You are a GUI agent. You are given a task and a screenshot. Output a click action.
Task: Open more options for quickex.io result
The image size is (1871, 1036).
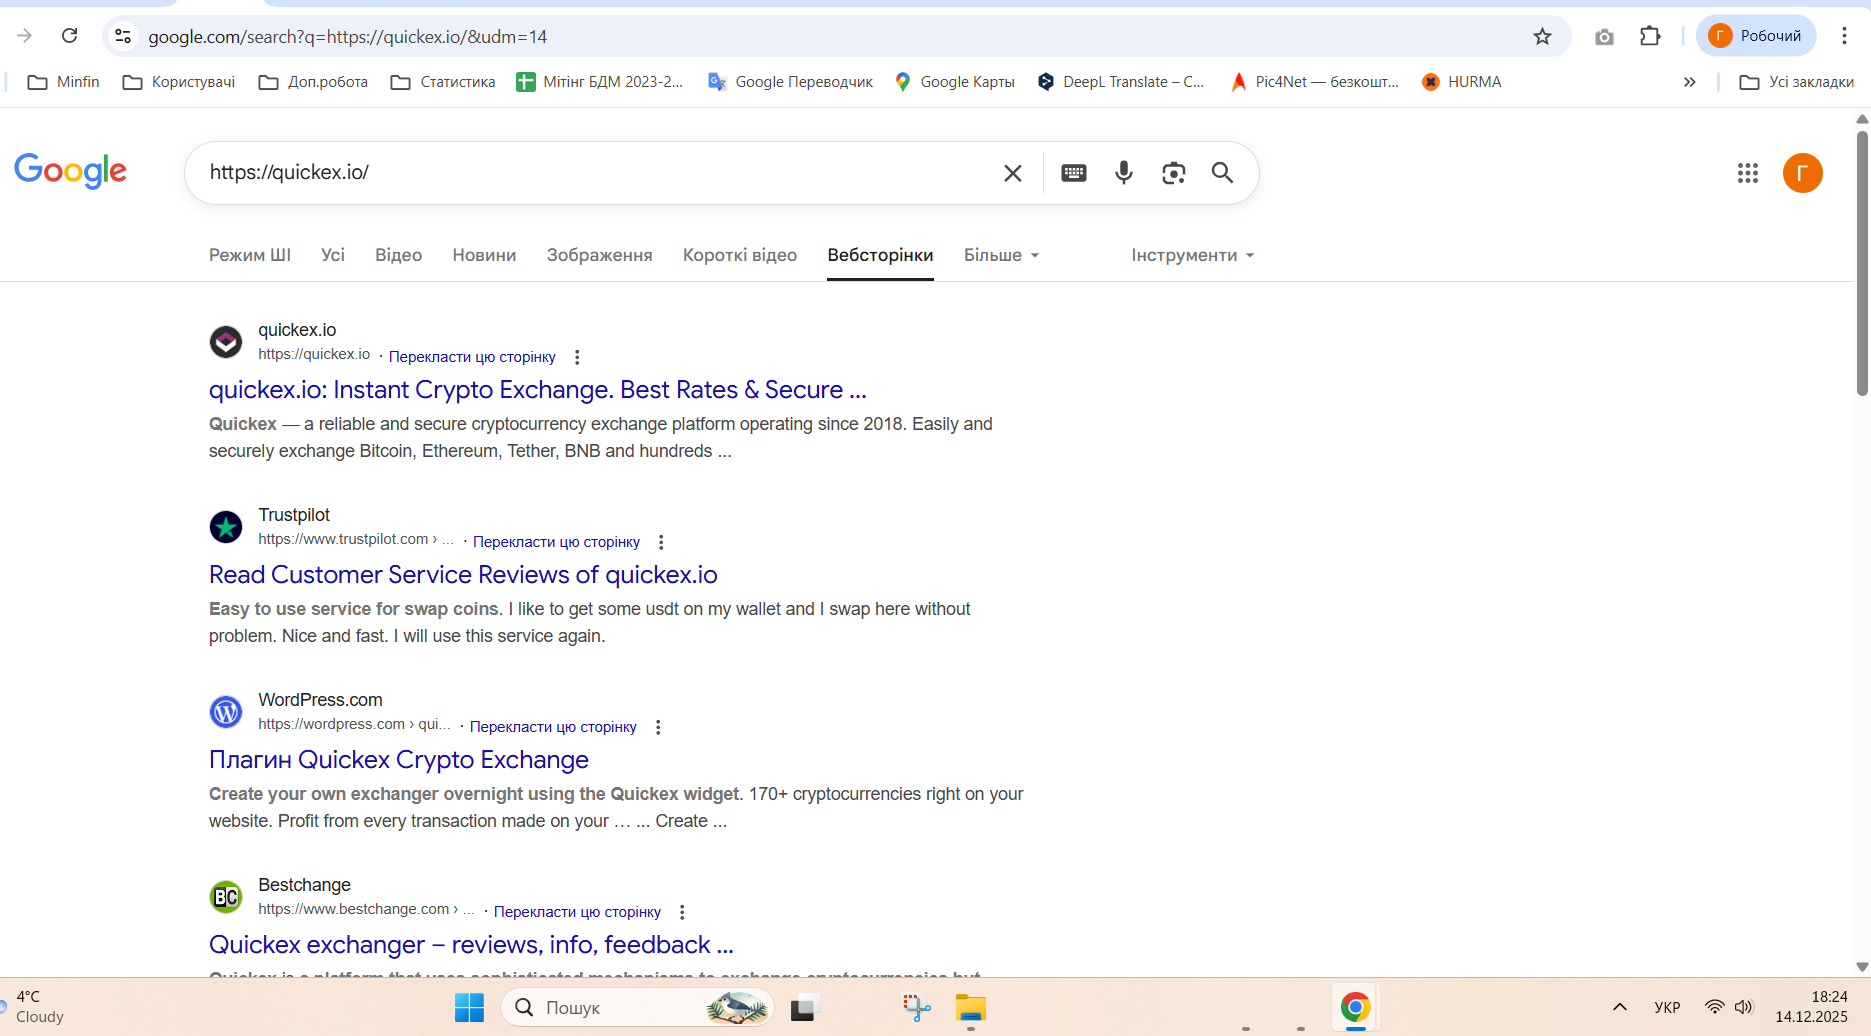tap(577, 357)
